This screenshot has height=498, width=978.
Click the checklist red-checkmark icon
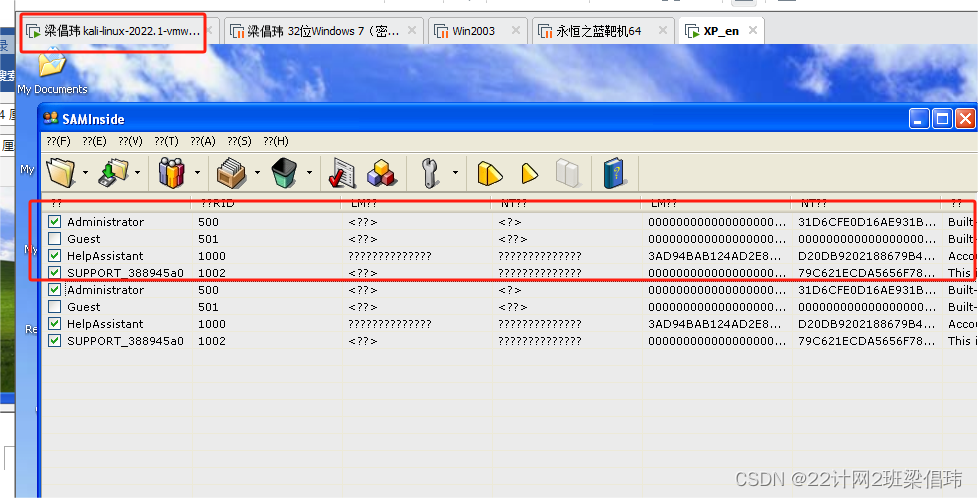(x=342, y=173)
